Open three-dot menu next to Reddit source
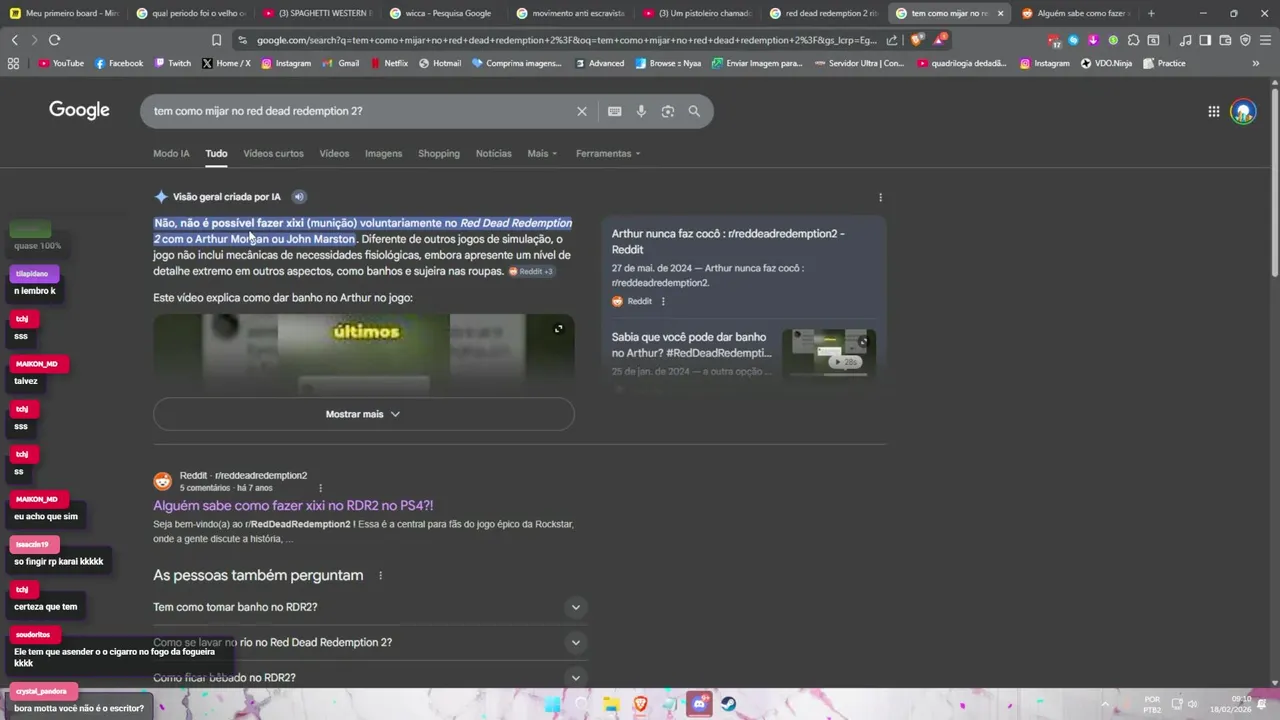This screenshot has width=1280, height=720. coord(663,301)
